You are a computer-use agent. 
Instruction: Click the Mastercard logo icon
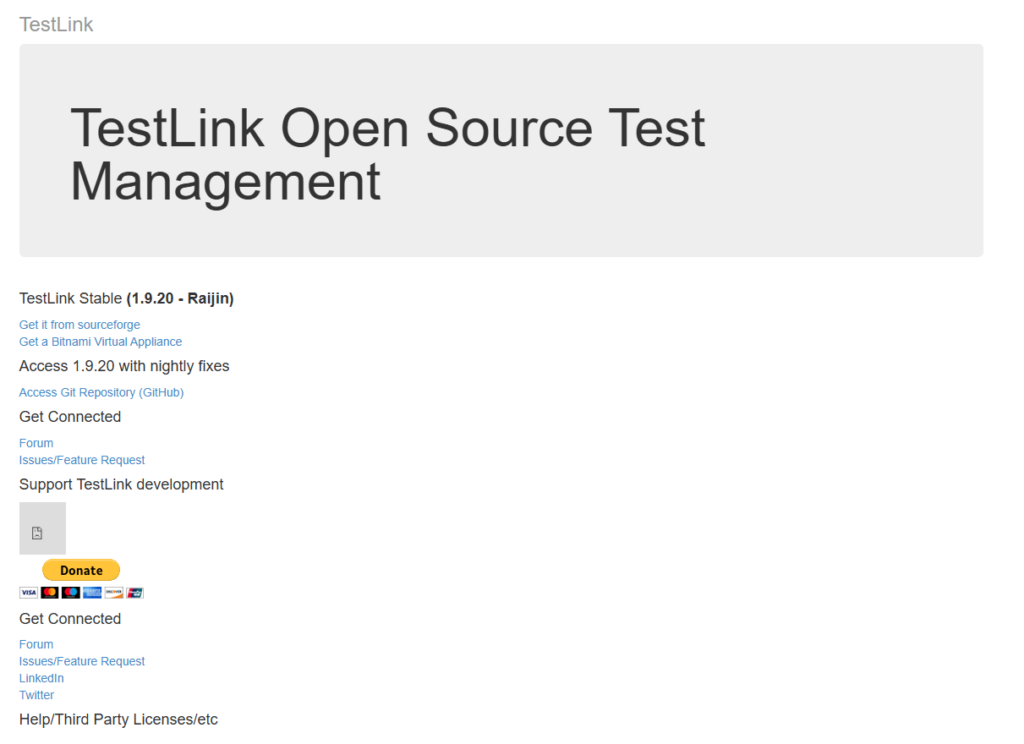49,593
